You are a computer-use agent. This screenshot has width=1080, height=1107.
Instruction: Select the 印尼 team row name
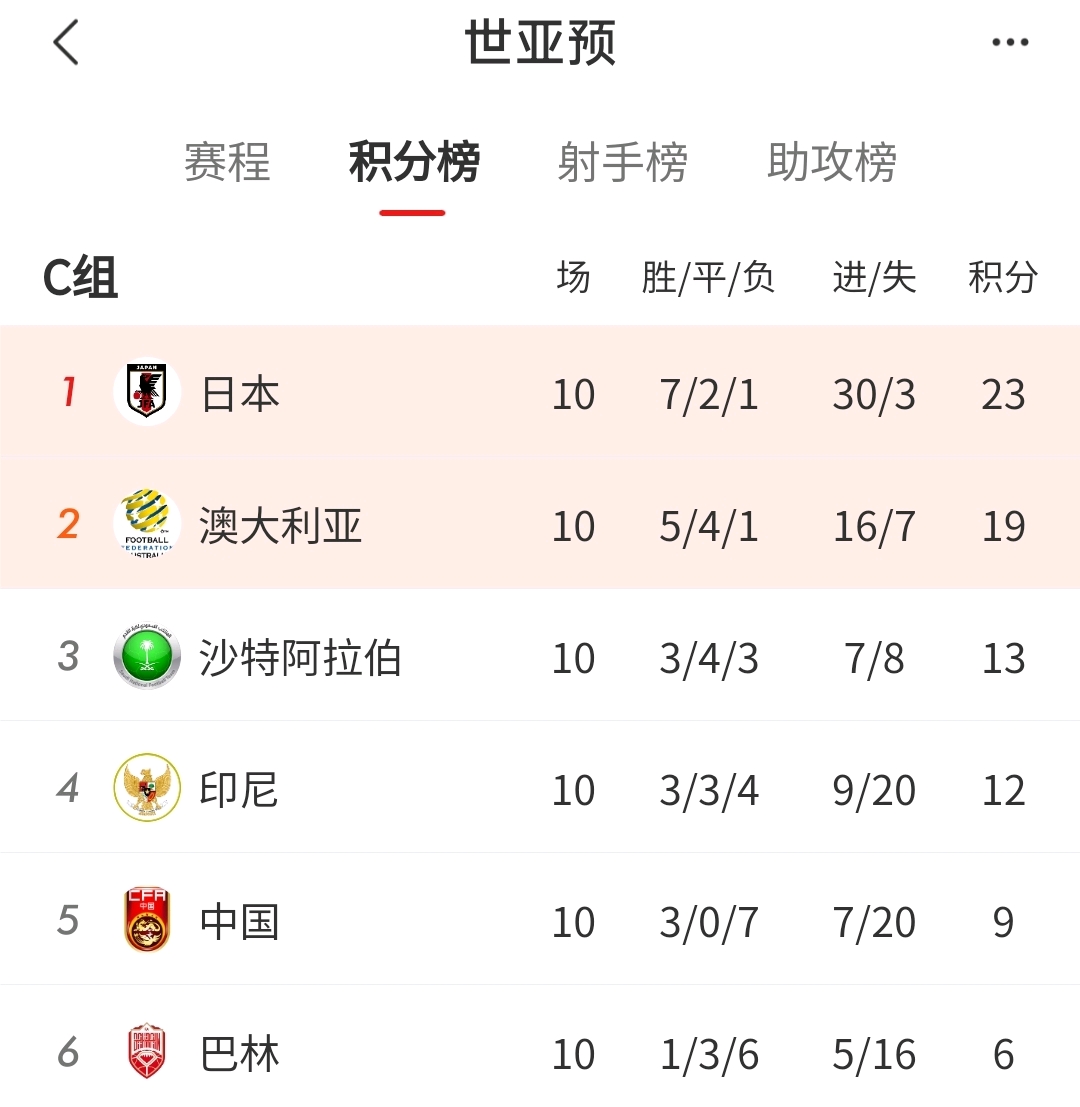[x=239, y=789]
